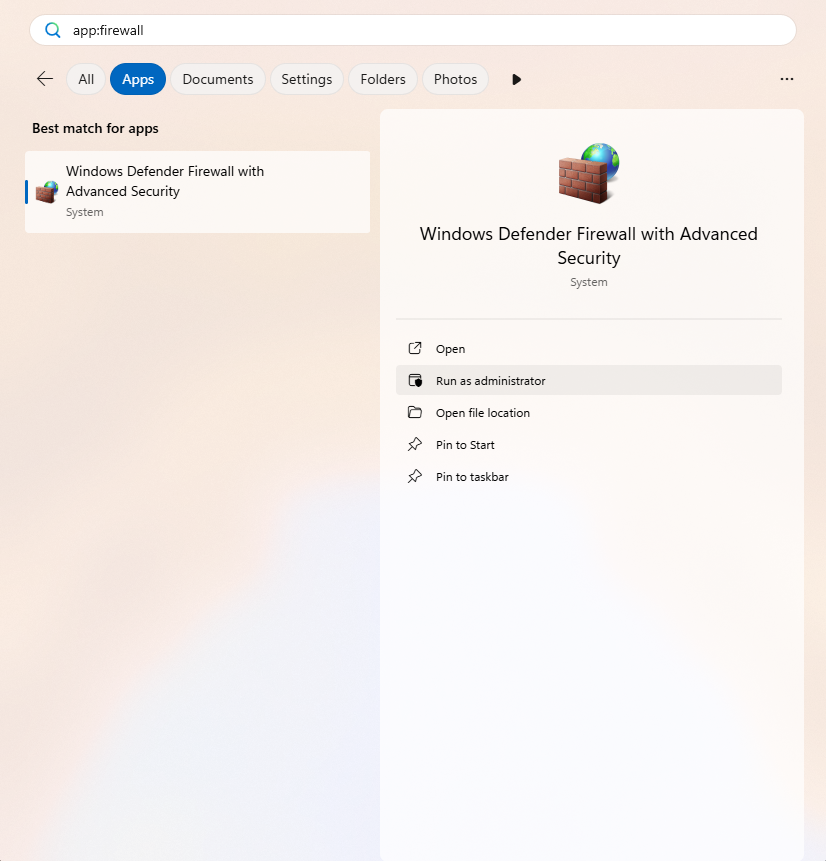Image resolution: width=826 pixels, height=861 pixels.
Task: Click the Pin to Start pin icon
Action: coord(415,445)
